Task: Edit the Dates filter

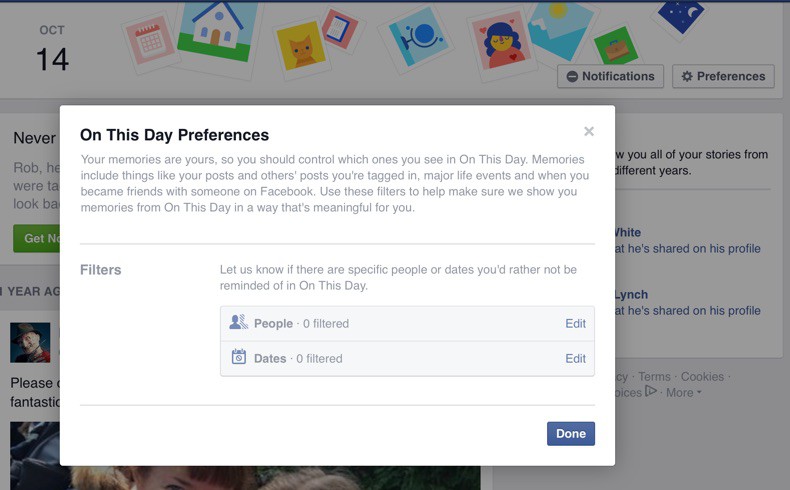Action: (x=575, y=358)
